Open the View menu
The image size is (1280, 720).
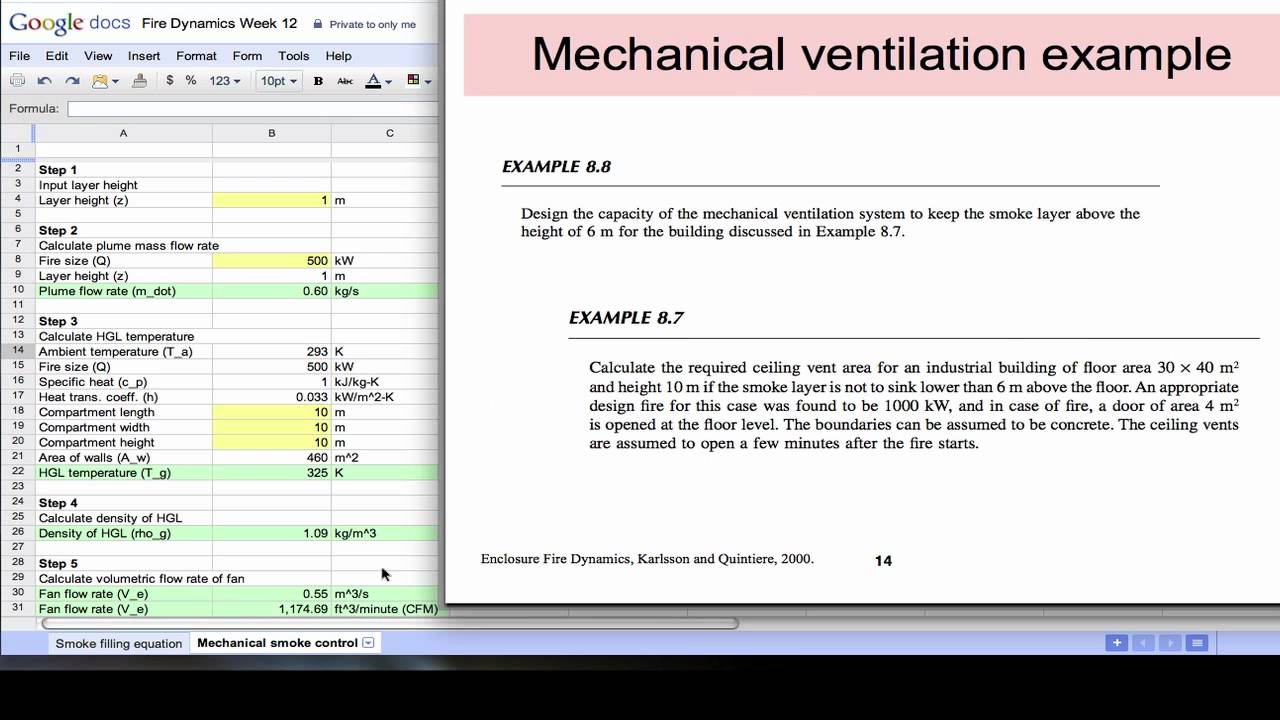point(98,56)
